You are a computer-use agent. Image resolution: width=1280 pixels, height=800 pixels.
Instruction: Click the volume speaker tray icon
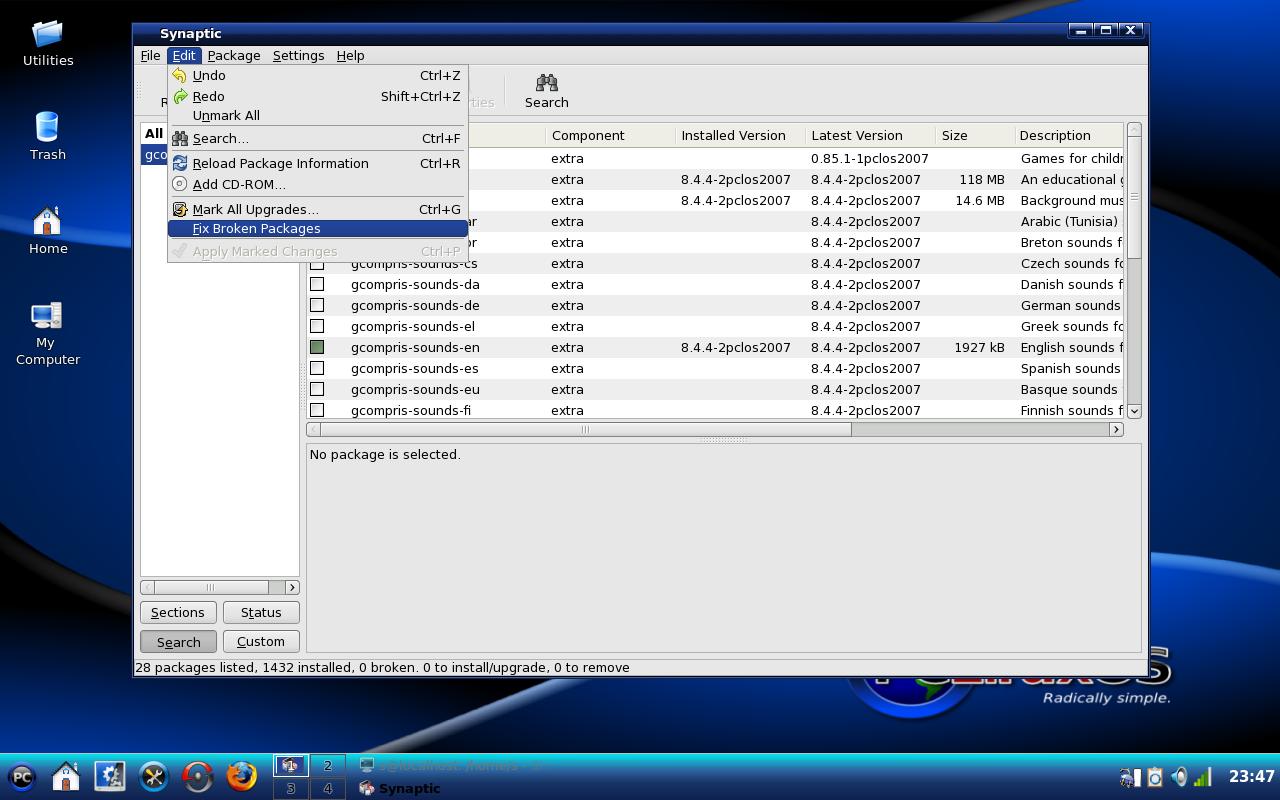tap(1180, 777)
